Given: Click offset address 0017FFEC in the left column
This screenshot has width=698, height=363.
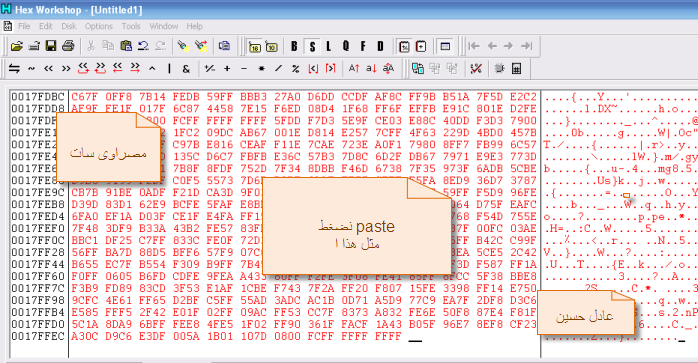Looking at the screenshot, I should [38, 336].
